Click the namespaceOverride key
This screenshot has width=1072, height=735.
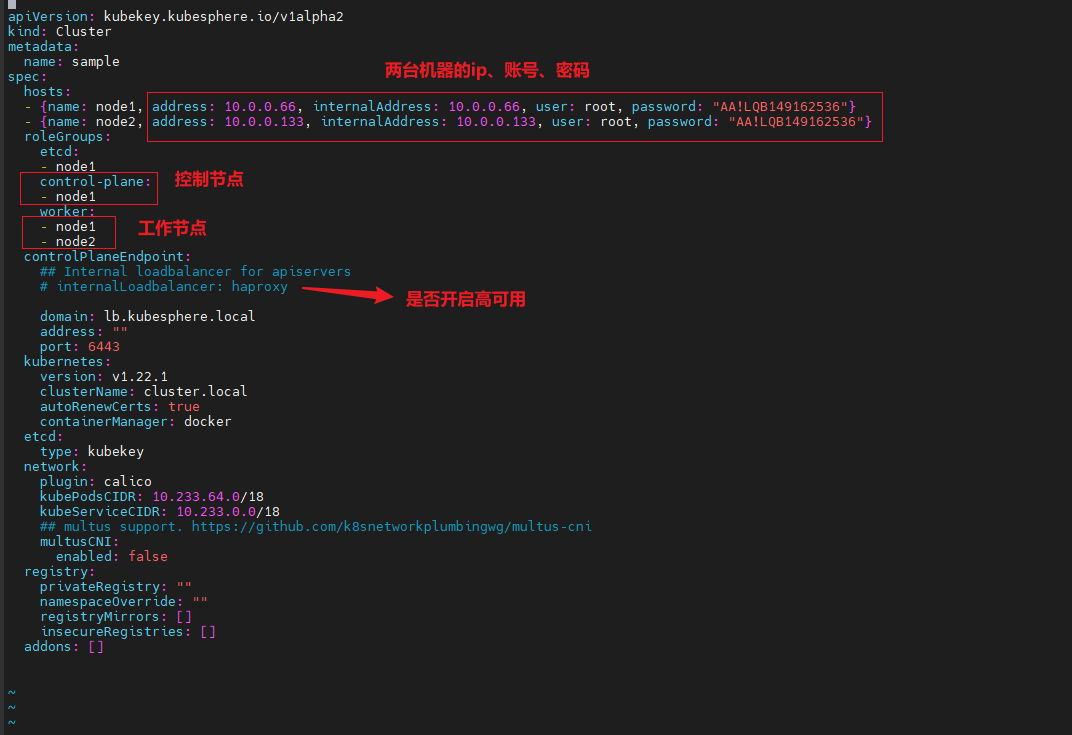111,602
